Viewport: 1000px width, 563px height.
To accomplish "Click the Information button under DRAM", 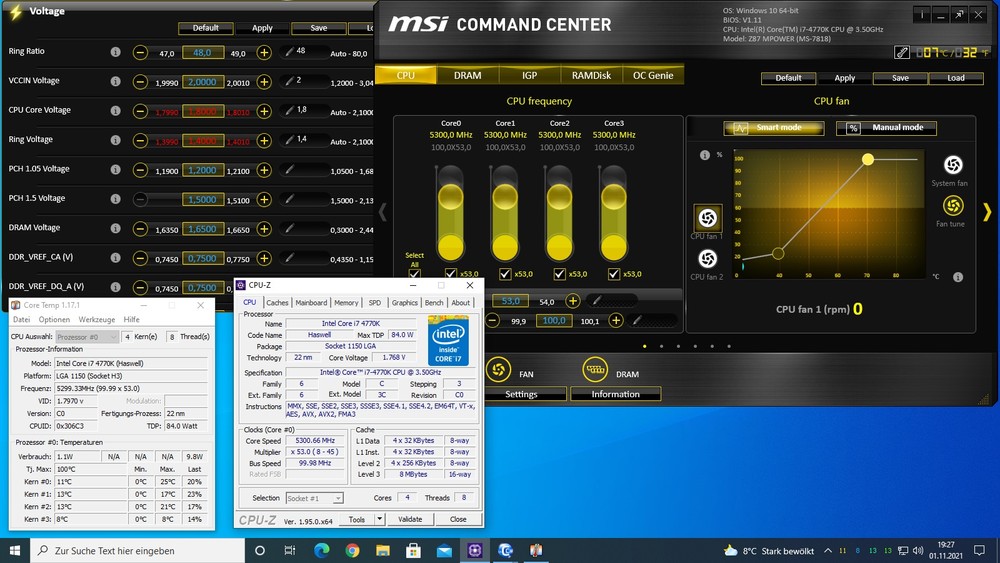I will [615, 394].
